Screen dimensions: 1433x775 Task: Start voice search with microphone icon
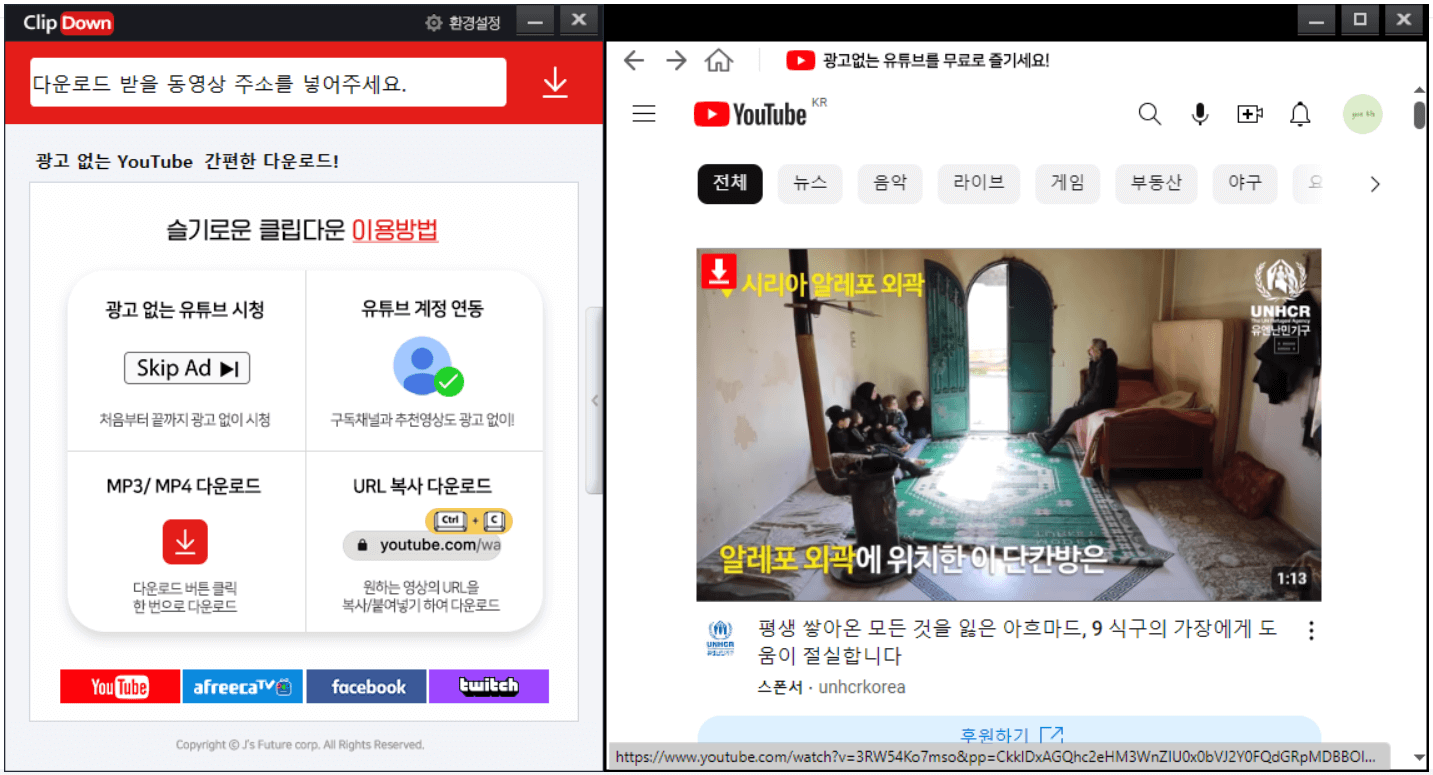click(1200, 114)
